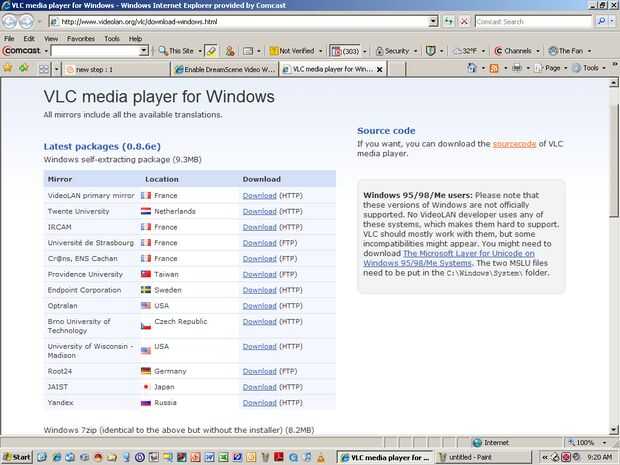This screenshot has width=620, height=465.
Task: Click the Security lock toolbar button
Action: (392, 51)
